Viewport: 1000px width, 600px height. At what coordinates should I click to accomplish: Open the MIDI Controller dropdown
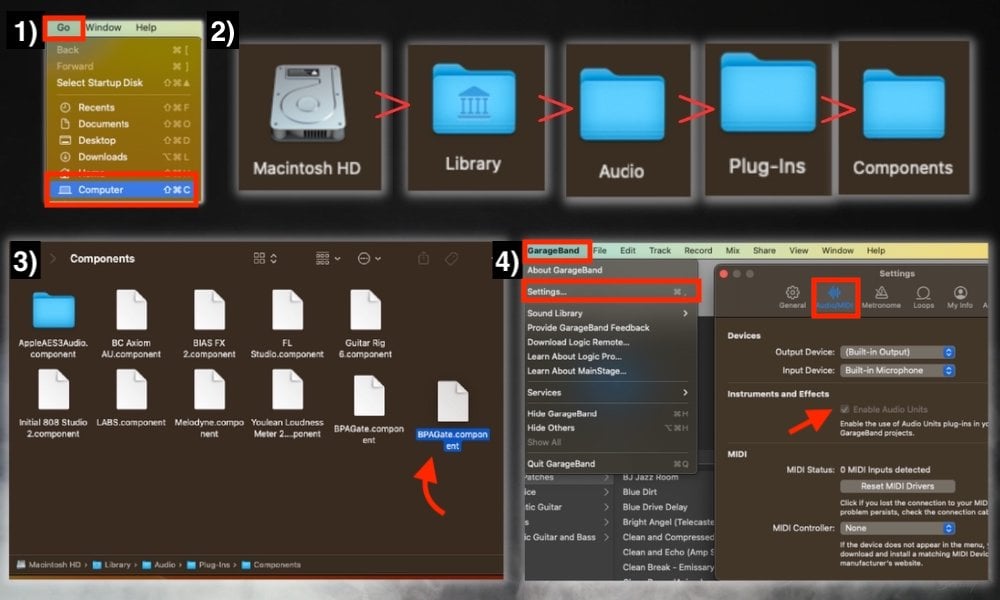[x=897, y=528]
